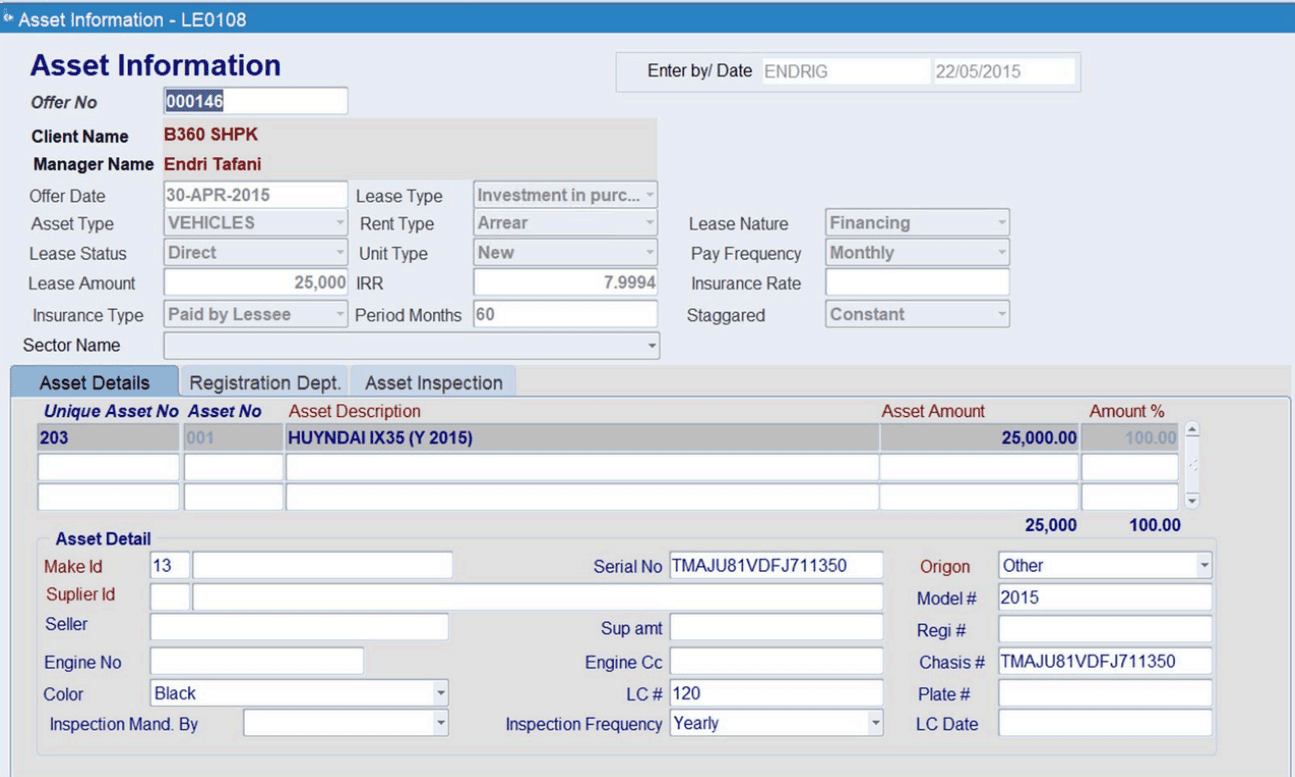Focus the Engine No text field
This screenshot has width=1295, height=777.
click(x=257, y=662)
